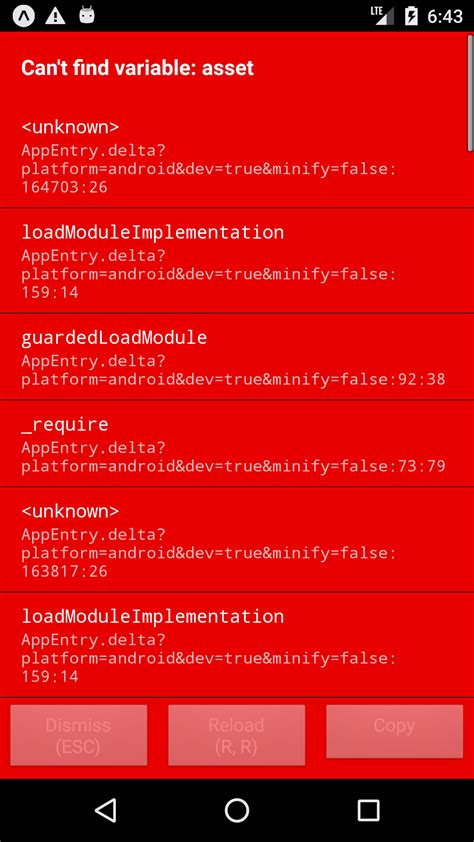Click the stack trace scrollbar
The image size is (474, 842).
pyautogui.click(x=470, y=91)
